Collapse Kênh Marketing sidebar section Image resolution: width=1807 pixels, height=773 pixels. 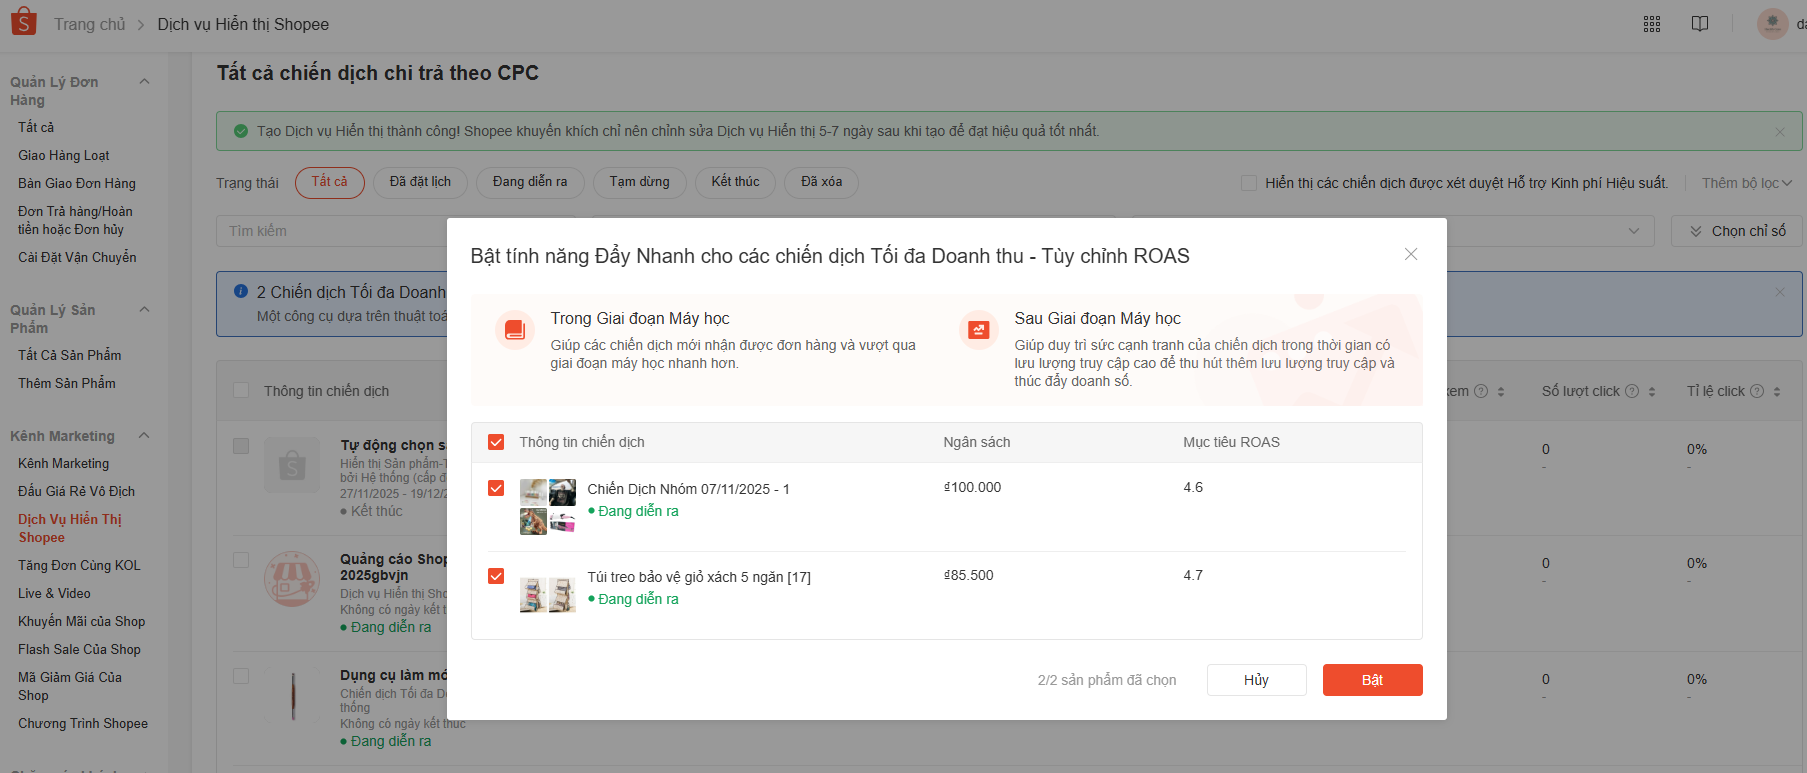144,436
